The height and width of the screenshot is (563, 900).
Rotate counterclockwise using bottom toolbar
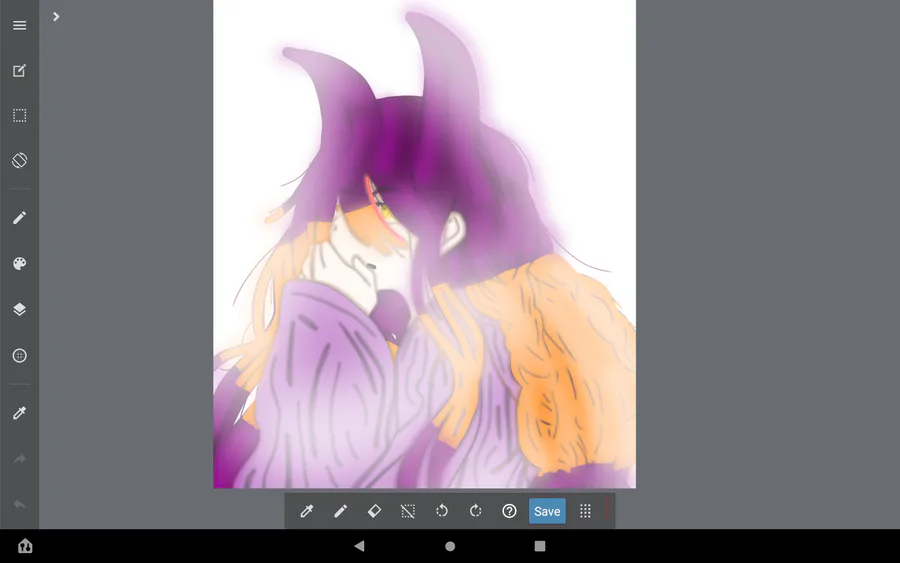pyautogui.click(x=441, y=511)
